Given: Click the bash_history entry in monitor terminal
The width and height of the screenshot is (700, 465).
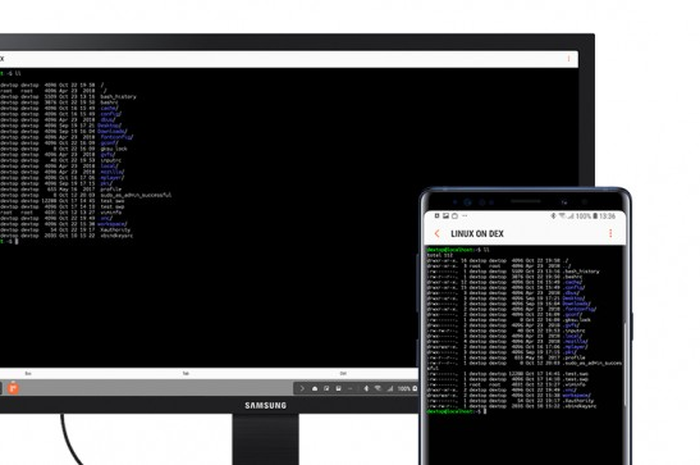Looking at the screenshot, I should tap(118, 96).
